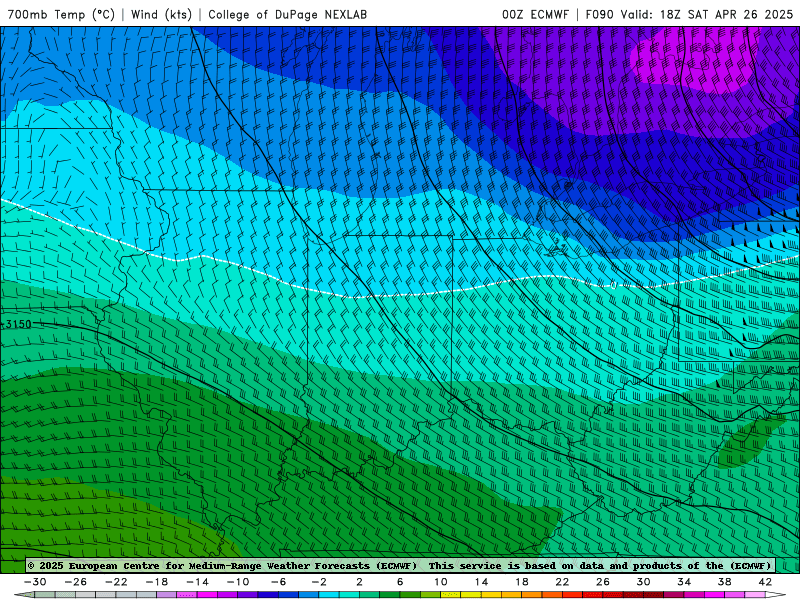Click the '700mb Temp (°C)' title text
Screen dimensions: 800x600
[61, 14]
